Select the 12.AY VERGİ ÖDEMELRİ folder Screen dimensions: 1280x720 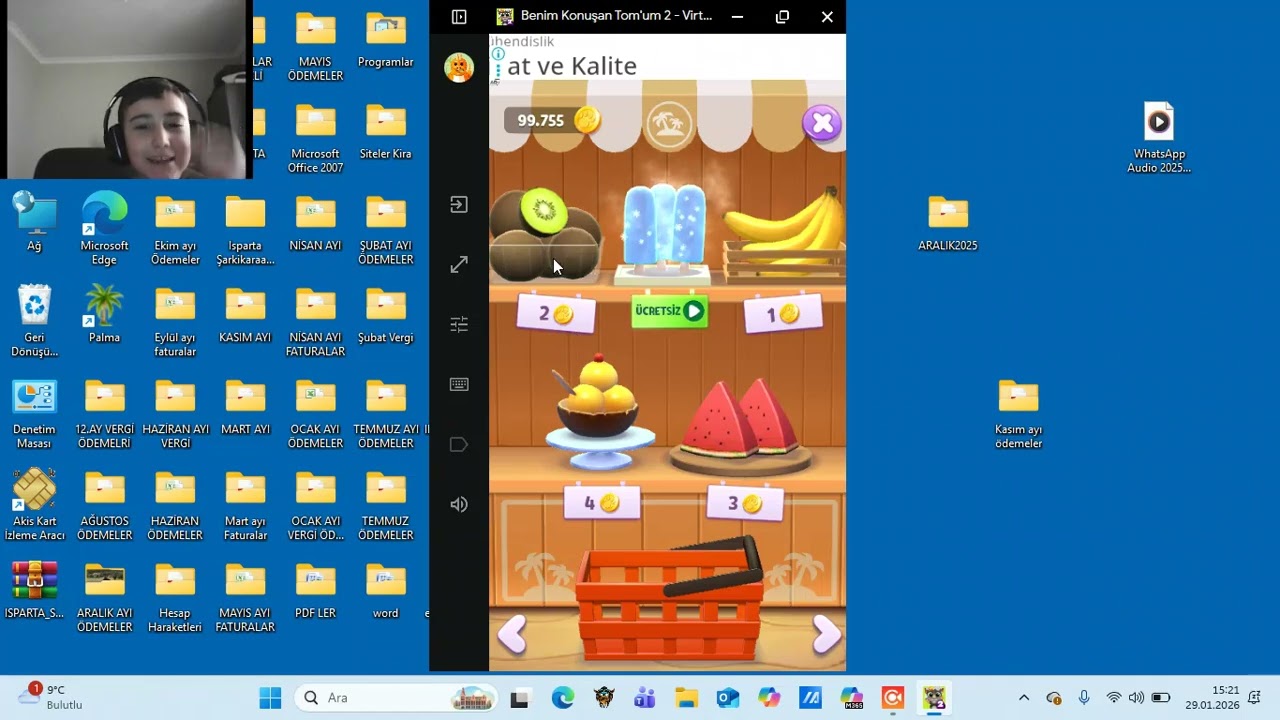coord(105,413)
